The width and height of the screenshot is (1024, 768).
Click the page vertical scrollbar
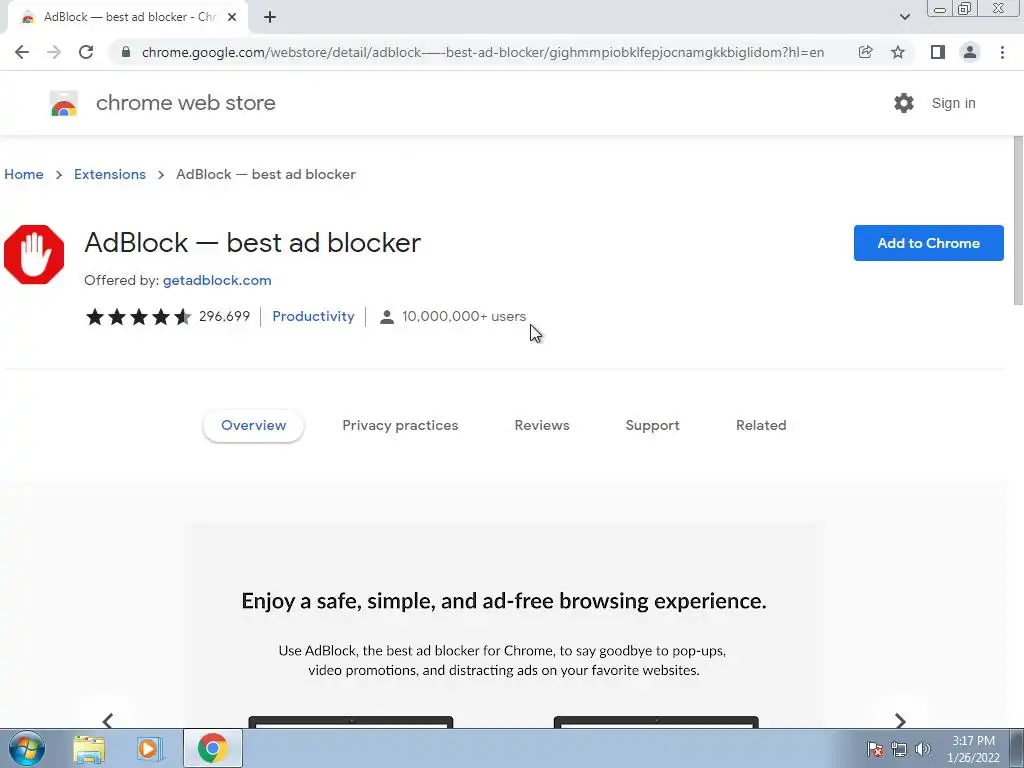tap(1017, 221)
